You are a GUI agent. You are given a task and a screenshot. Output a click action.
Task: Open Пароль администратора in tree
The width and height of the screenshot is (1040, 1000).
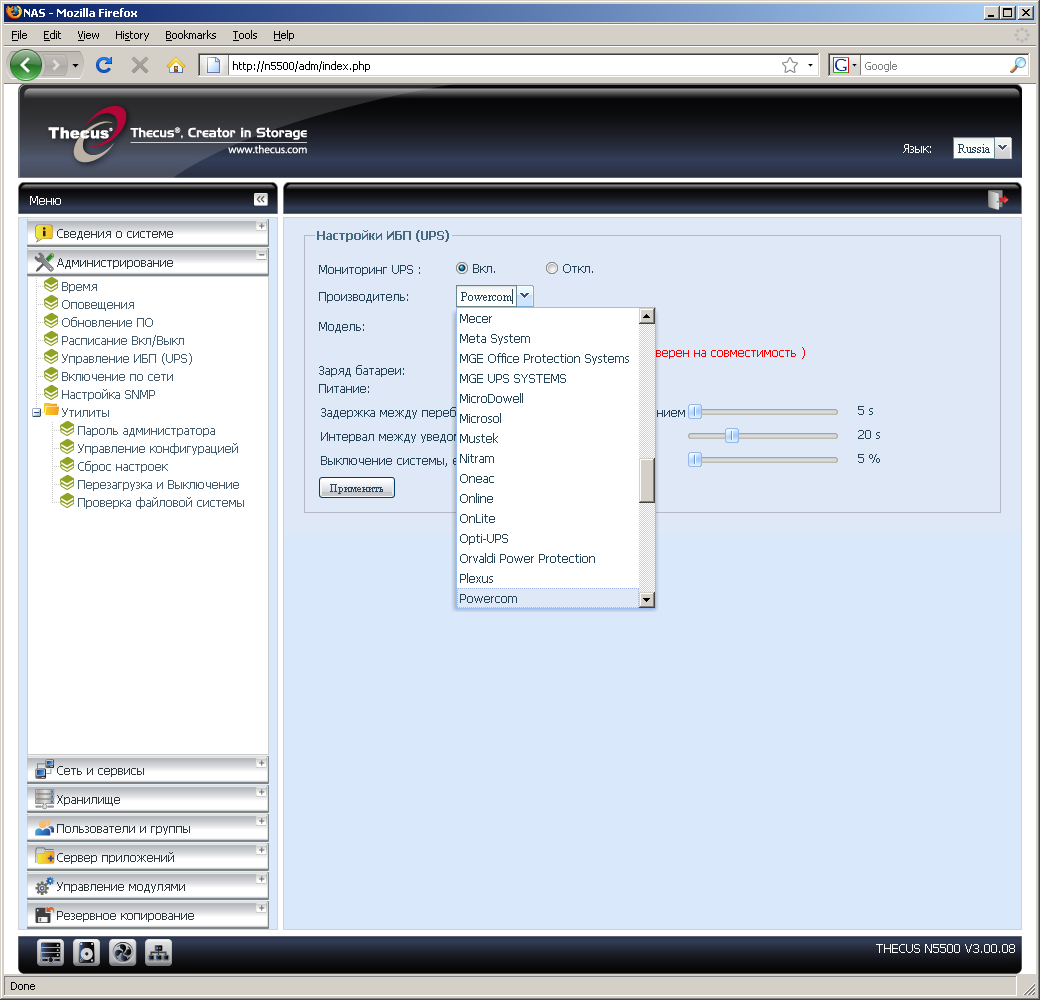point(146,430)
